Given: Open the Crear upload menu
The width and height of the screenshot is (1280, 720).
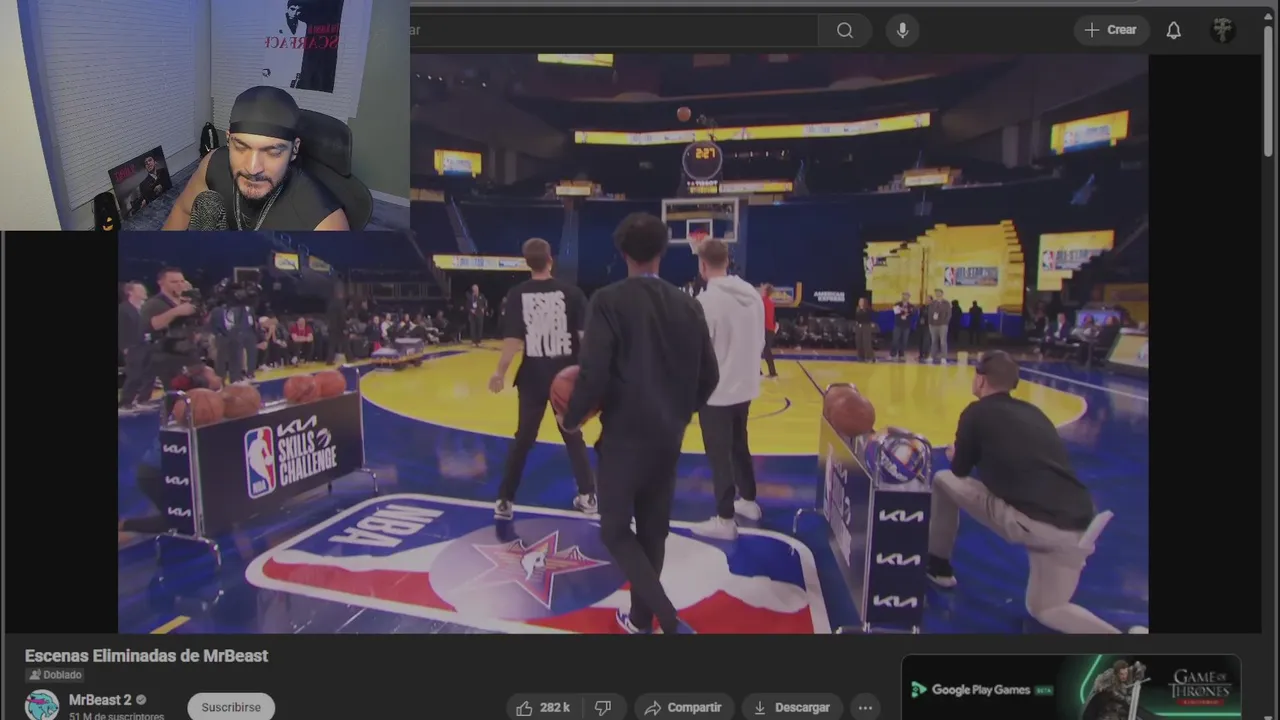Looking at the screenshot, I should (1111, 30).
